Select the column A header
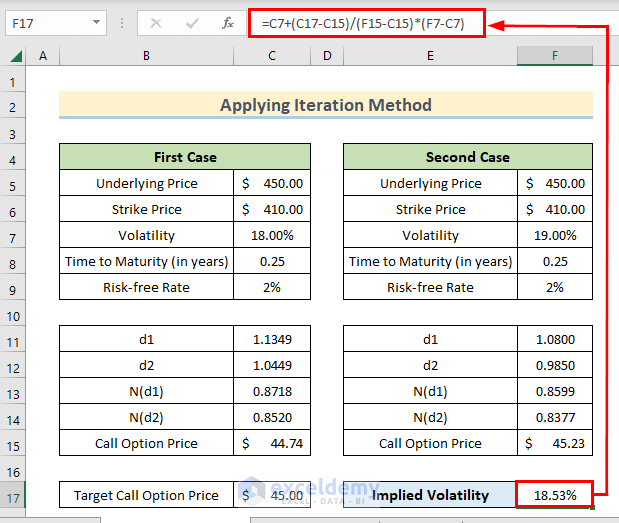Viewport: 619px width, 523px height. click(x=43, y=57)
